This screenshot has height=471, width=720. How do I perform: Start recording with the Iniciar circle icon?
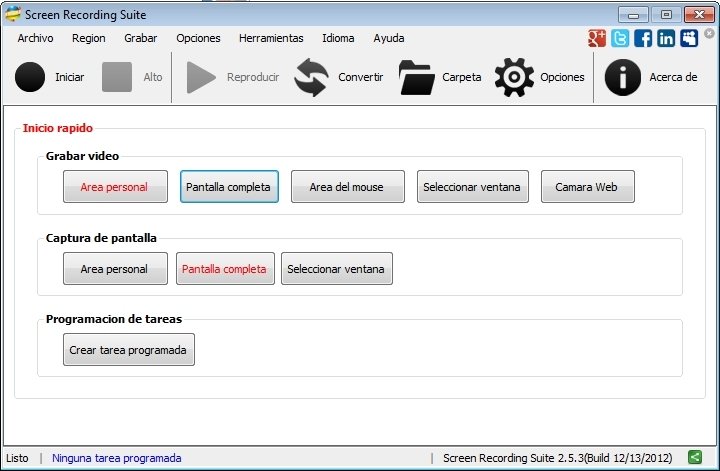[30, 77]
